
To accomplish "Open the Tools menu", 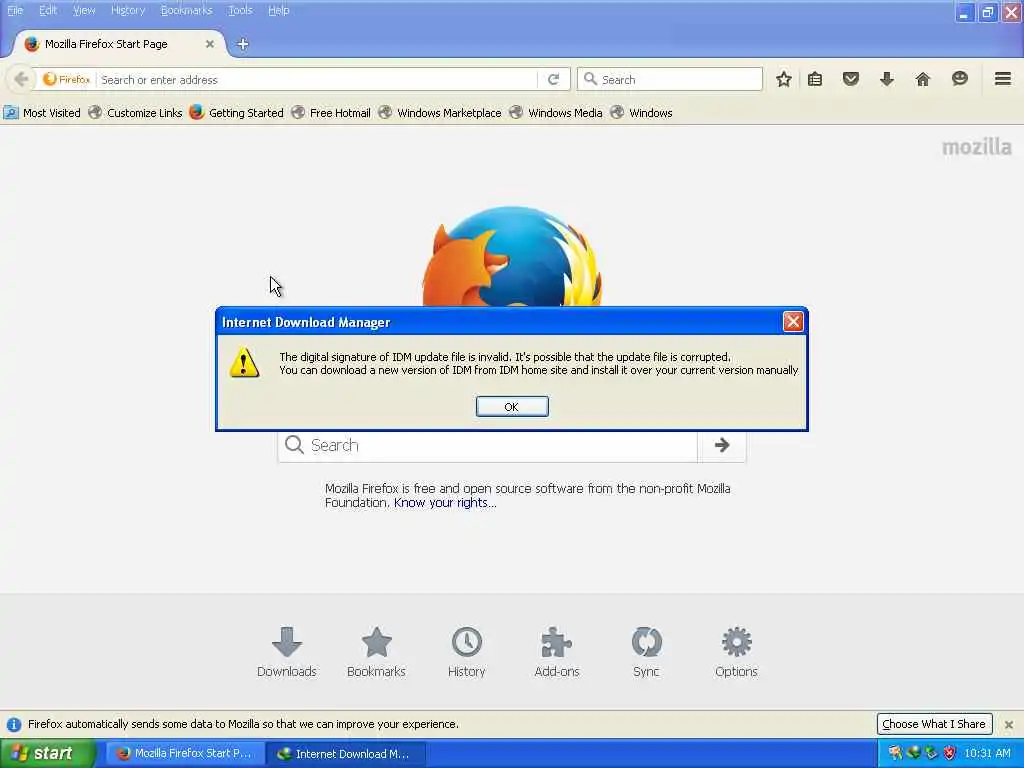I will (240, 10).
